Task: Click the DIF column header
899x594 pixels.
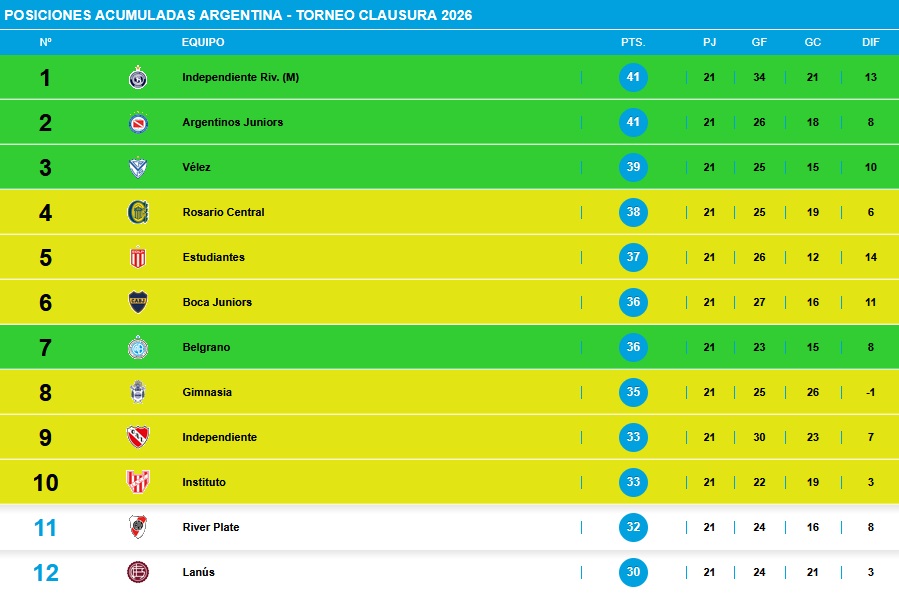Action: (870, 42)
